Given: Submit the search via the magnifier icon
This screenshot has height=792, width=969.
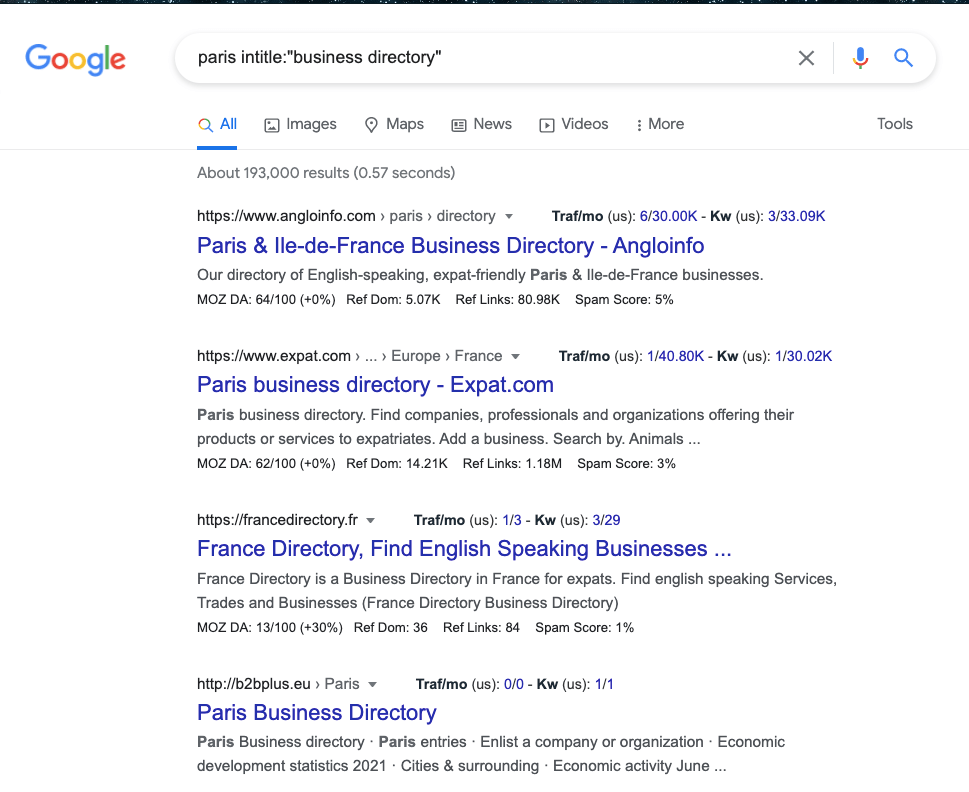Looking at the screenshot, I should point(902,58).
